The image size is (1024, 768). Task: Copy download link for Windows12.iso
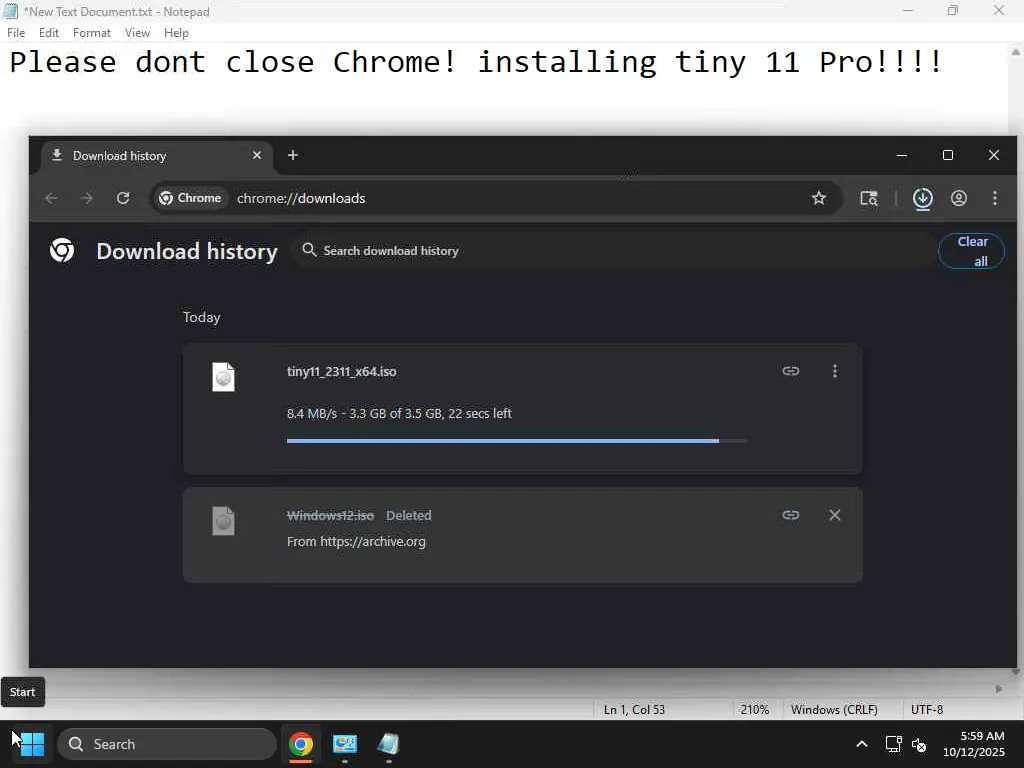pyautogui.click(x=791, y=515)
